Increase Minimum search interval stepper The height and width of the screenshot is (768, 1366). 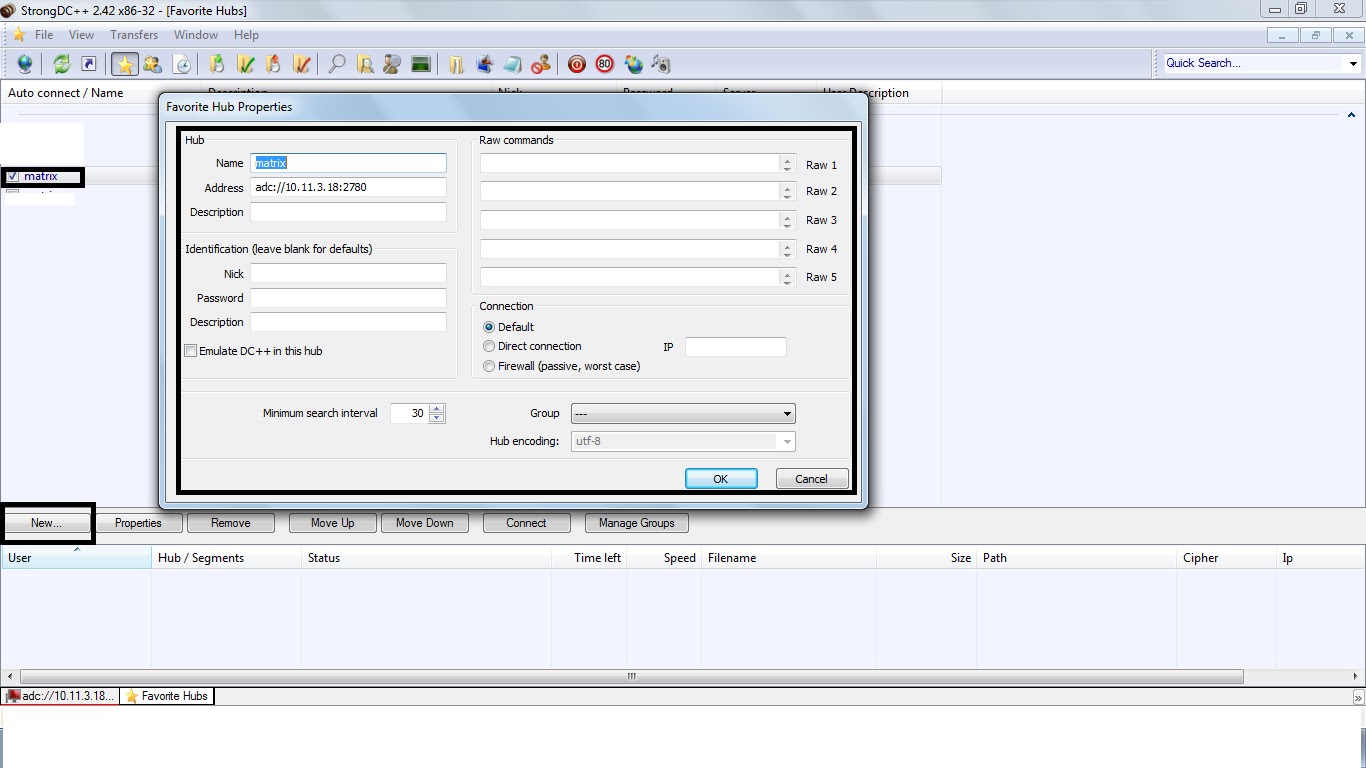pos(437,409)
